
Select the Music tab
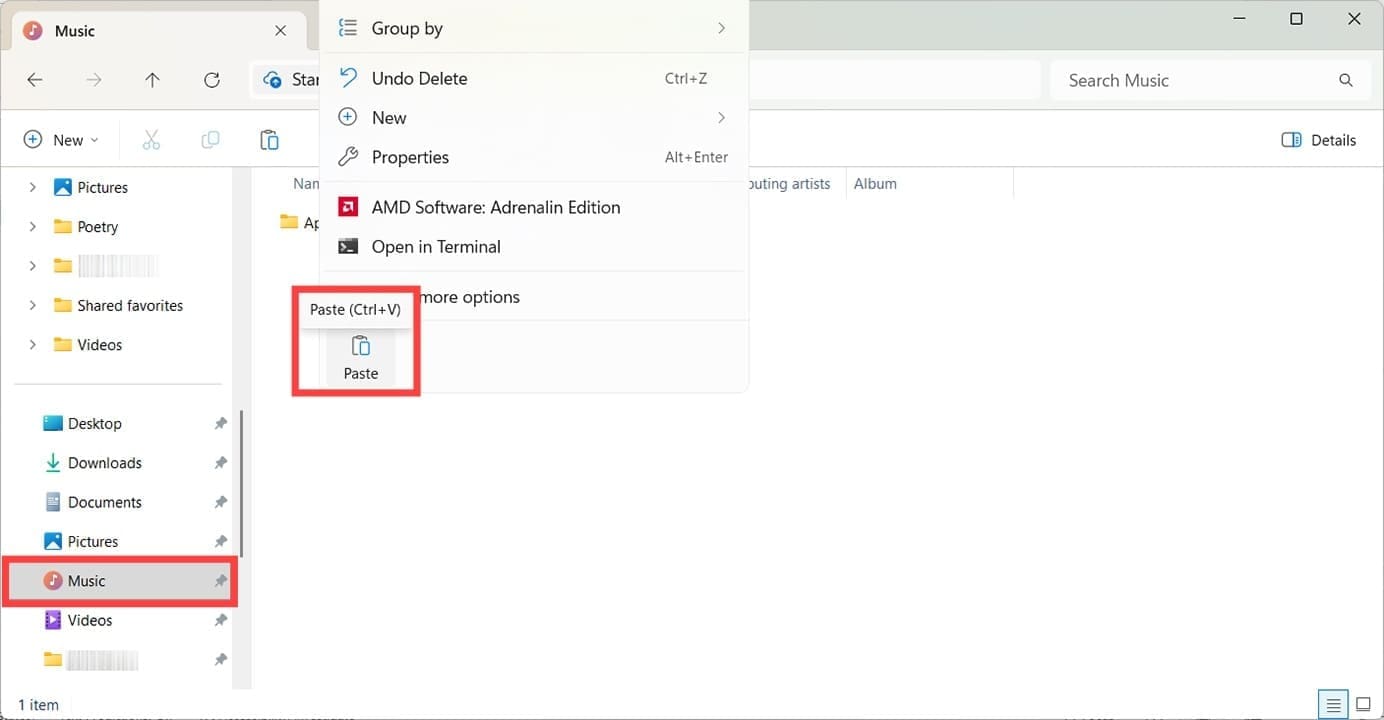159,31
